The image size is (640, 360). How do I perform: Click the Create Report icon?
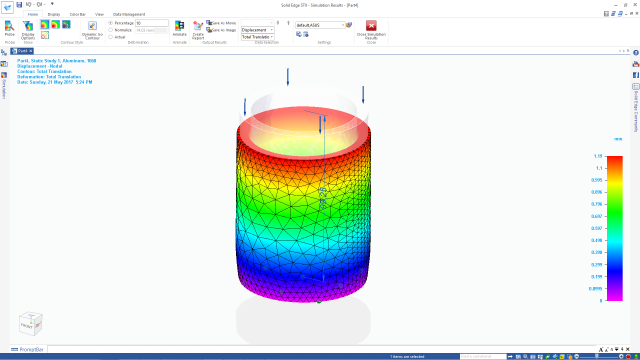(198, 30)
